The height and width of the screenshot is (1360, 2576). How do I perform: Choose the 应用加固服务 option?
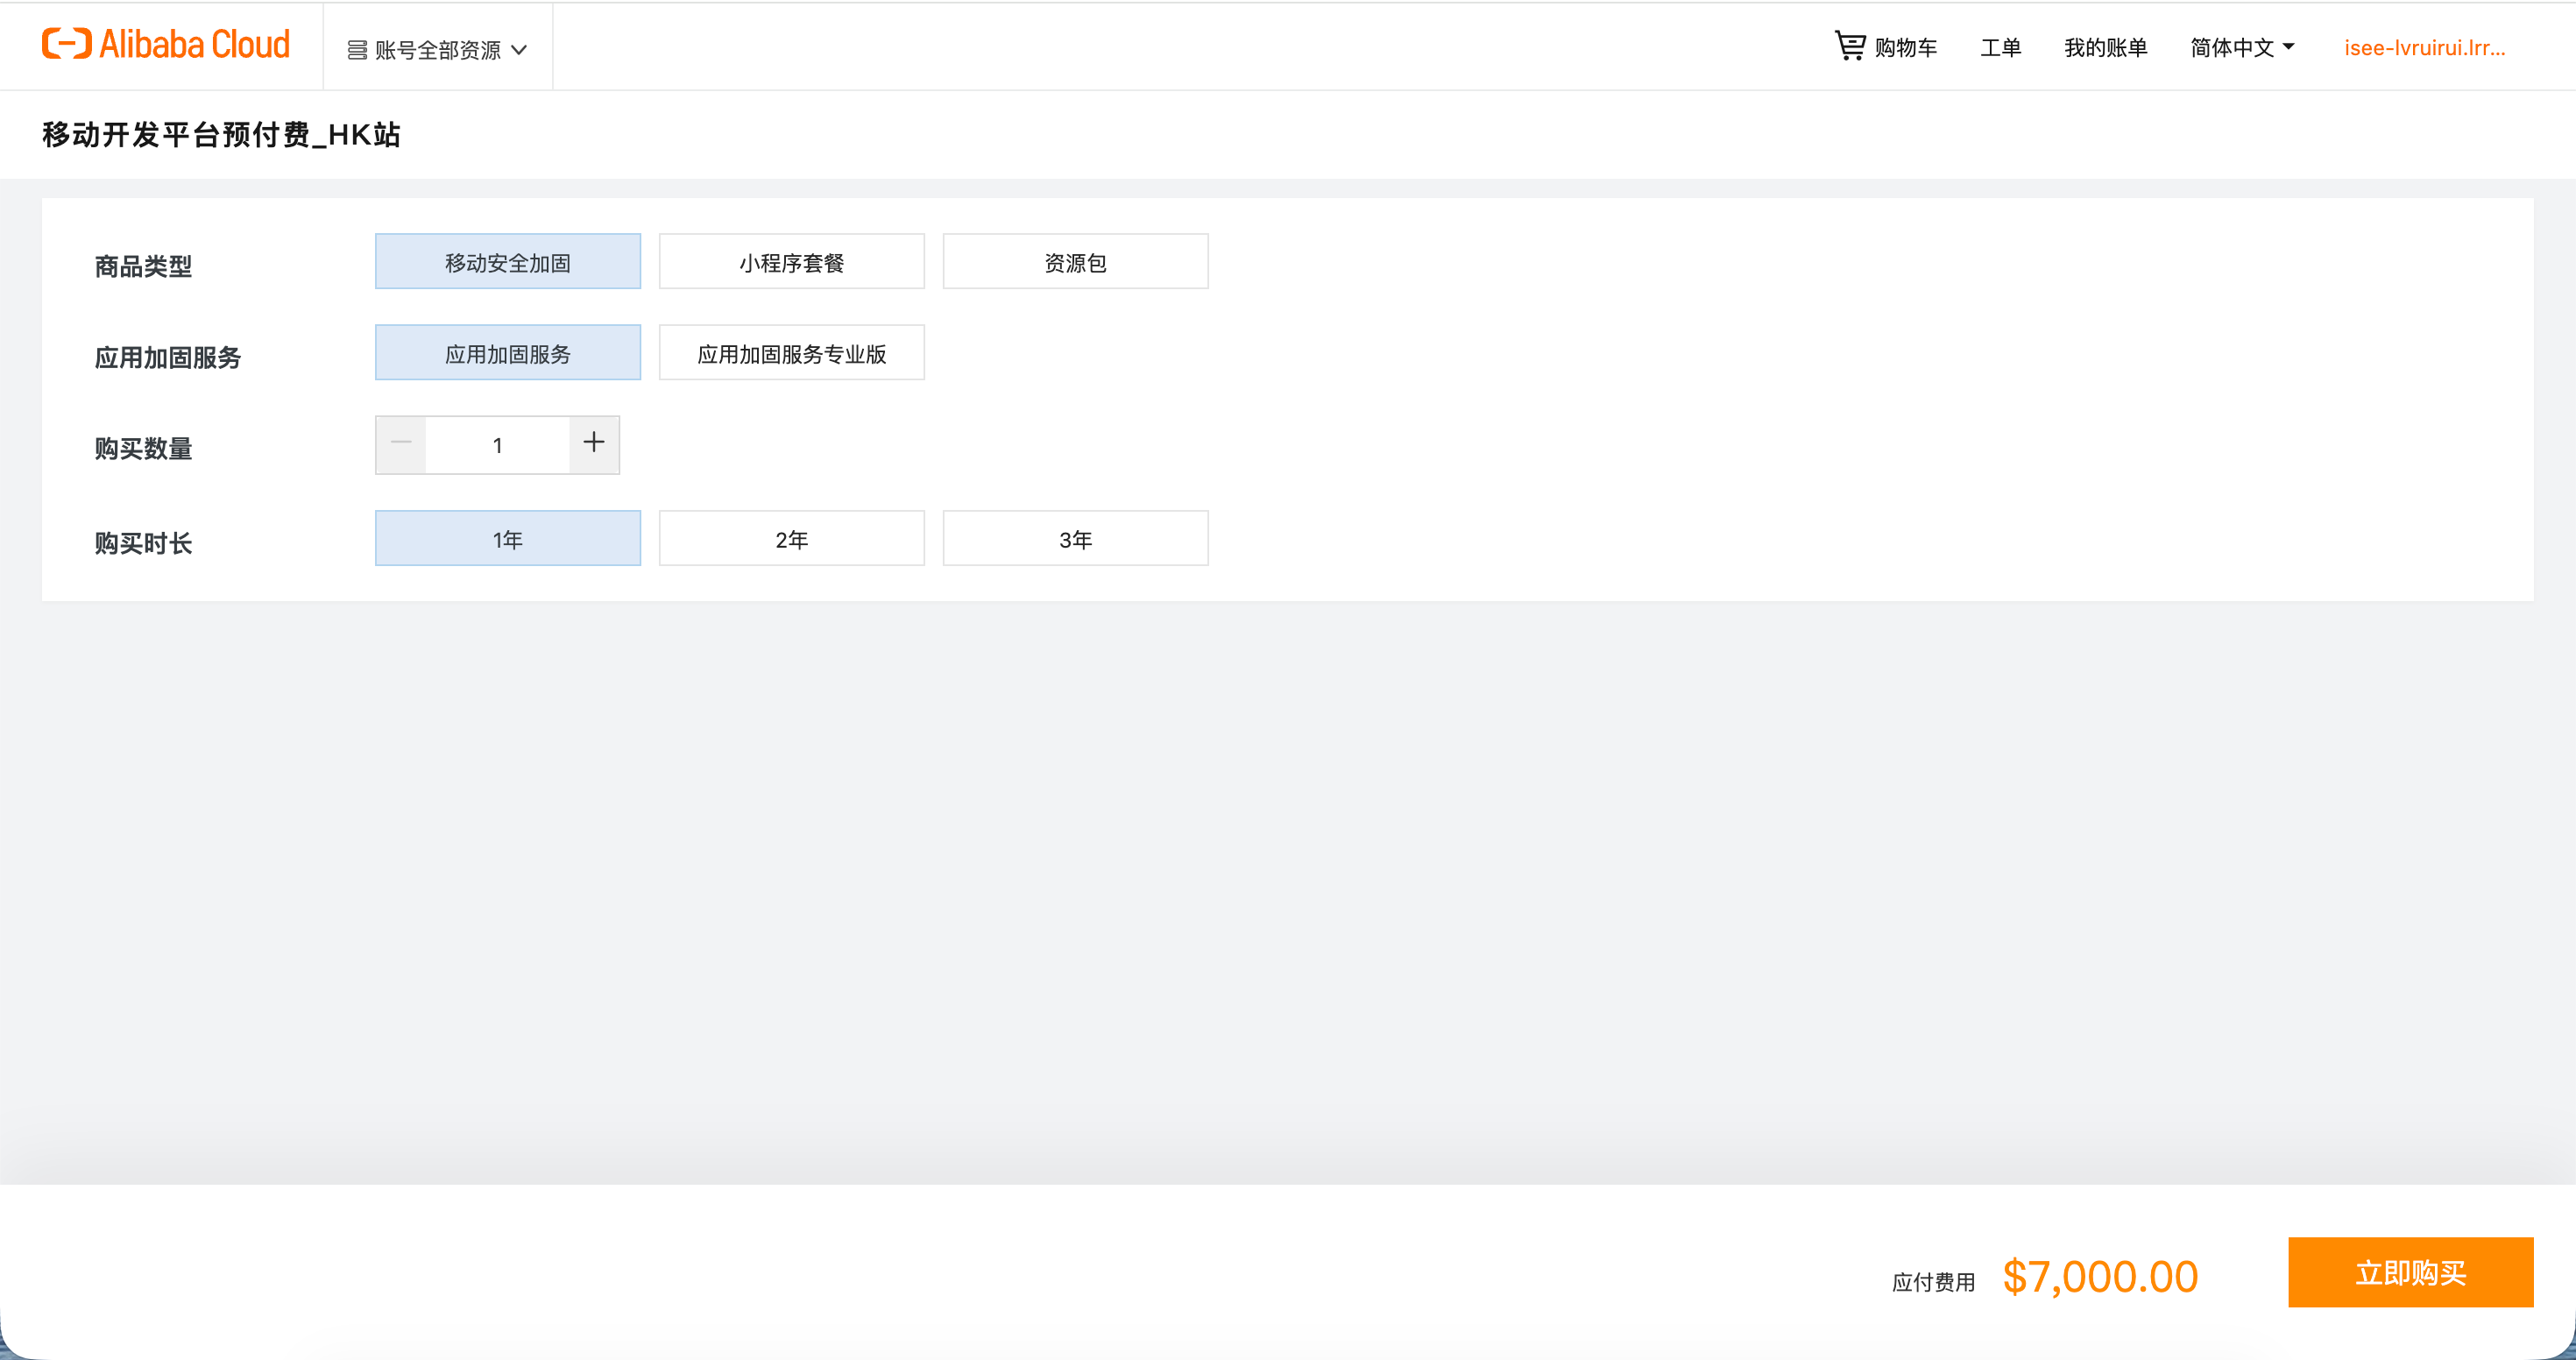tap(507, 353)
